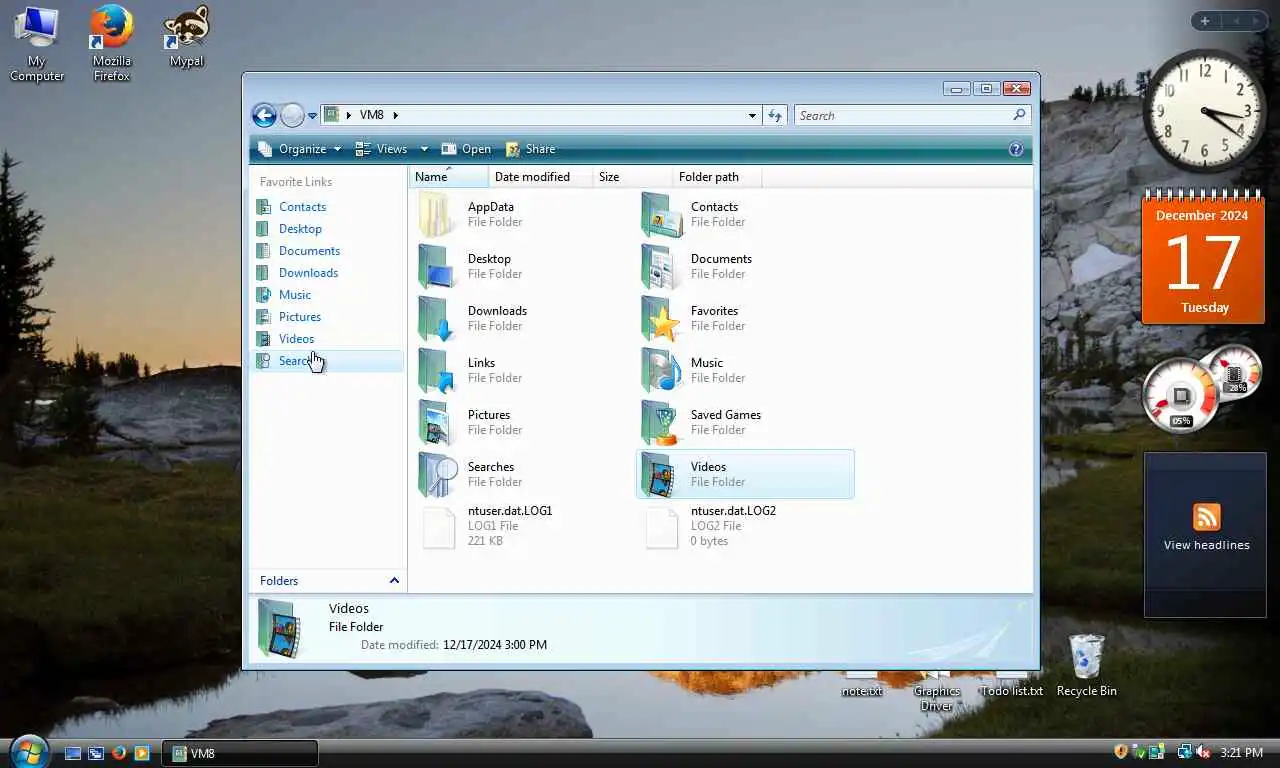This screenshot has width=1280, height=768.
Task: Click View headlines in feed gadget
Action: (x=1206, y=545)
